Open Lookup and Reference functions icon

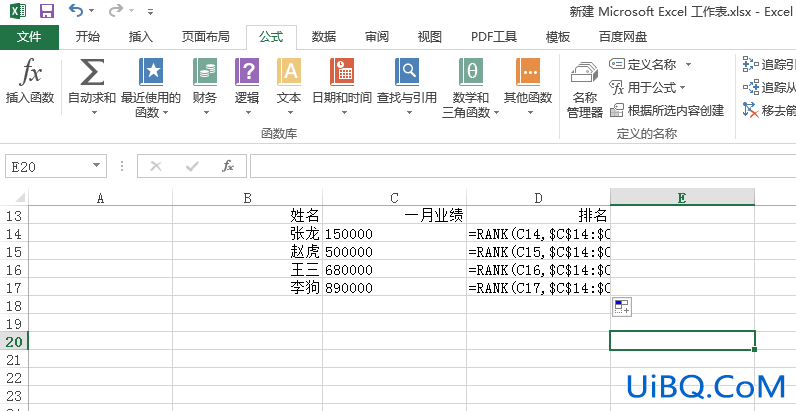(x=407, y=72)
